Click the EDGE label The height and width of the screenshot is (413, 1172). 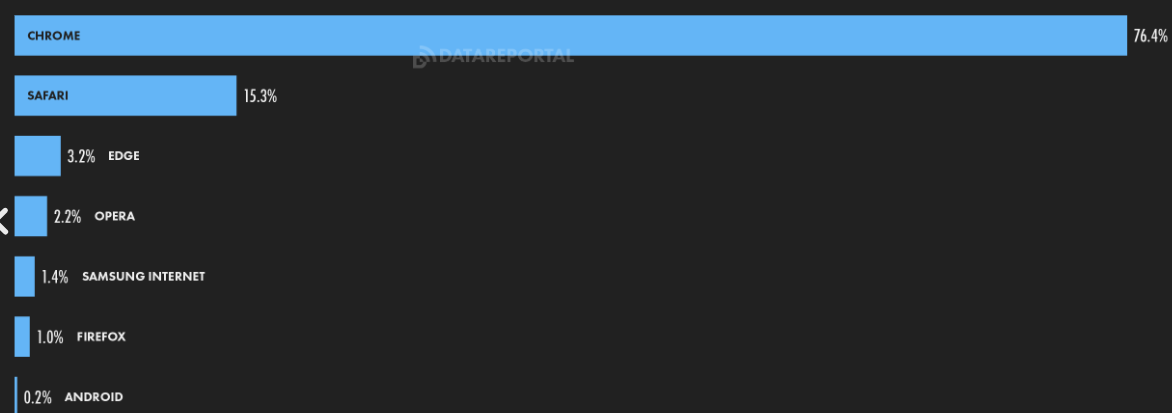pyautogui.click(x=124, y=156)
